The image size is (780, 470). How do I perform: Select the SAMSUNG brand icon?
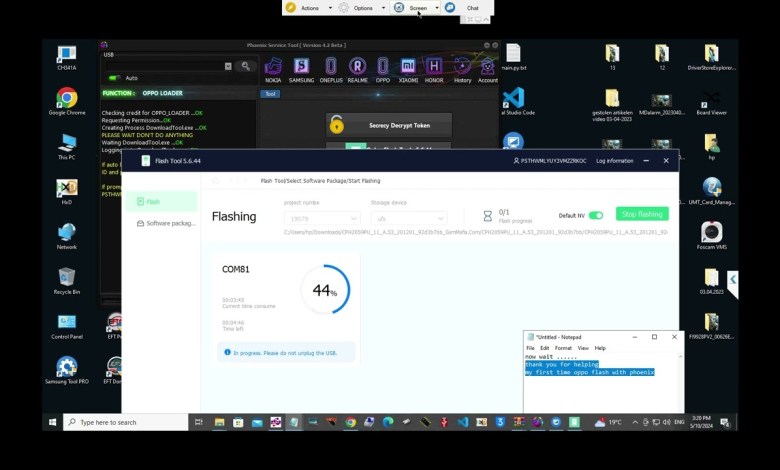[301, 69]
